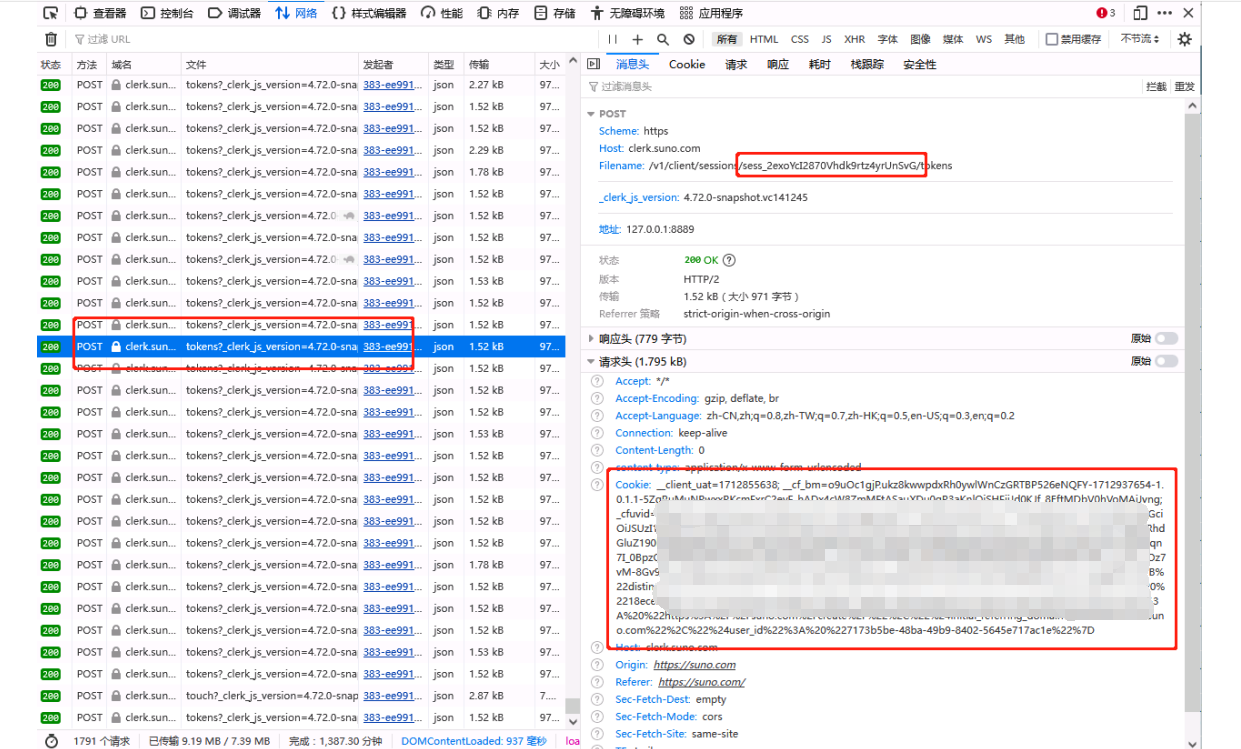Click help icon for Connection header
The width and height of the screenshot is (1241, 749).
click(x=597, y=433)
